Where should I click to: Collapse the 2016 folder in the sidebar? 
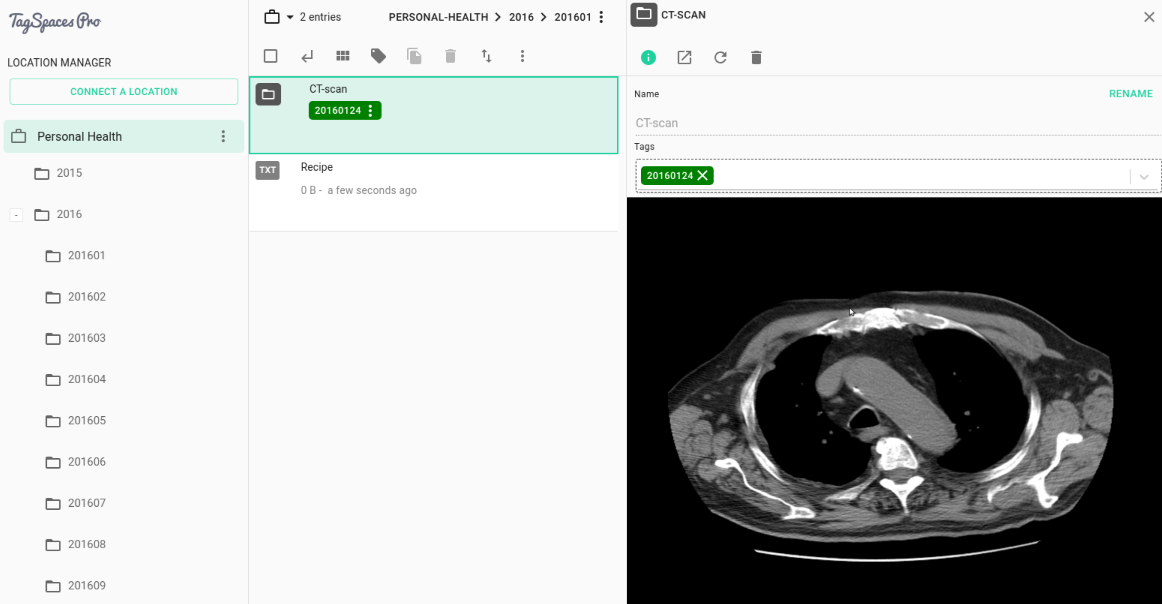[16, 214]
